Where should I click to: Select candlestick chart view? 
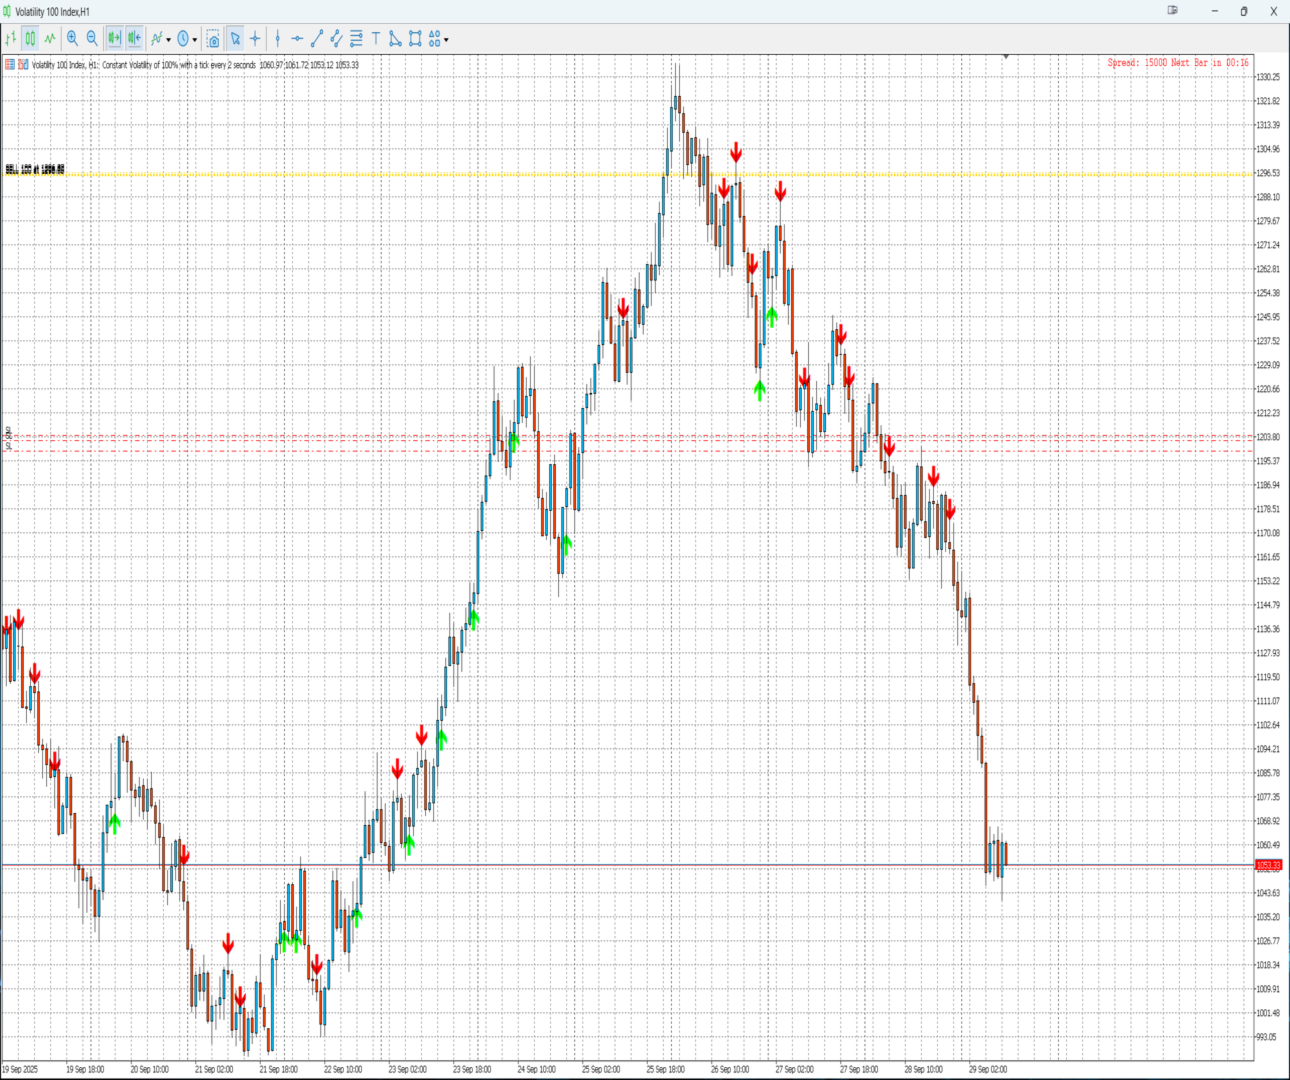[x=31, y=39]
